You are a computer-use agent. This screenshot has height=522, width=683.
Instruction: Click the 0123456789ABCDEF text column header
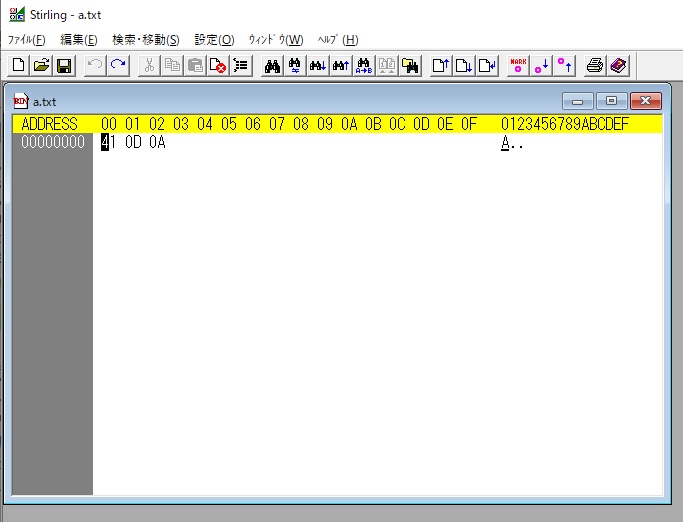coord(565,124)
